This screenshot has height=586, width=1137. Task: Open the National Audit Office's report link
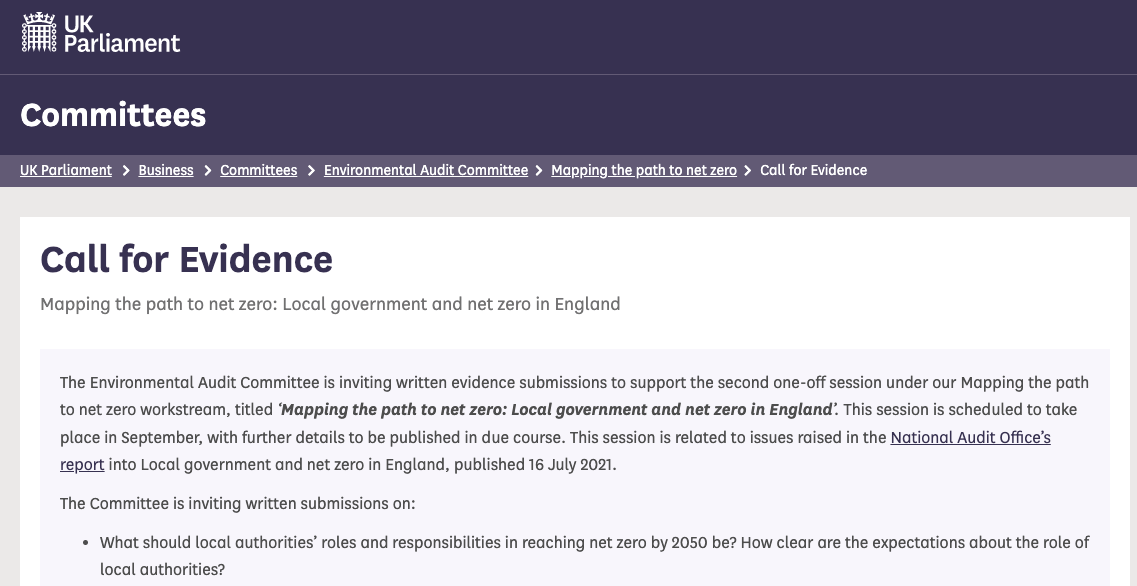(x=970, y=437)
